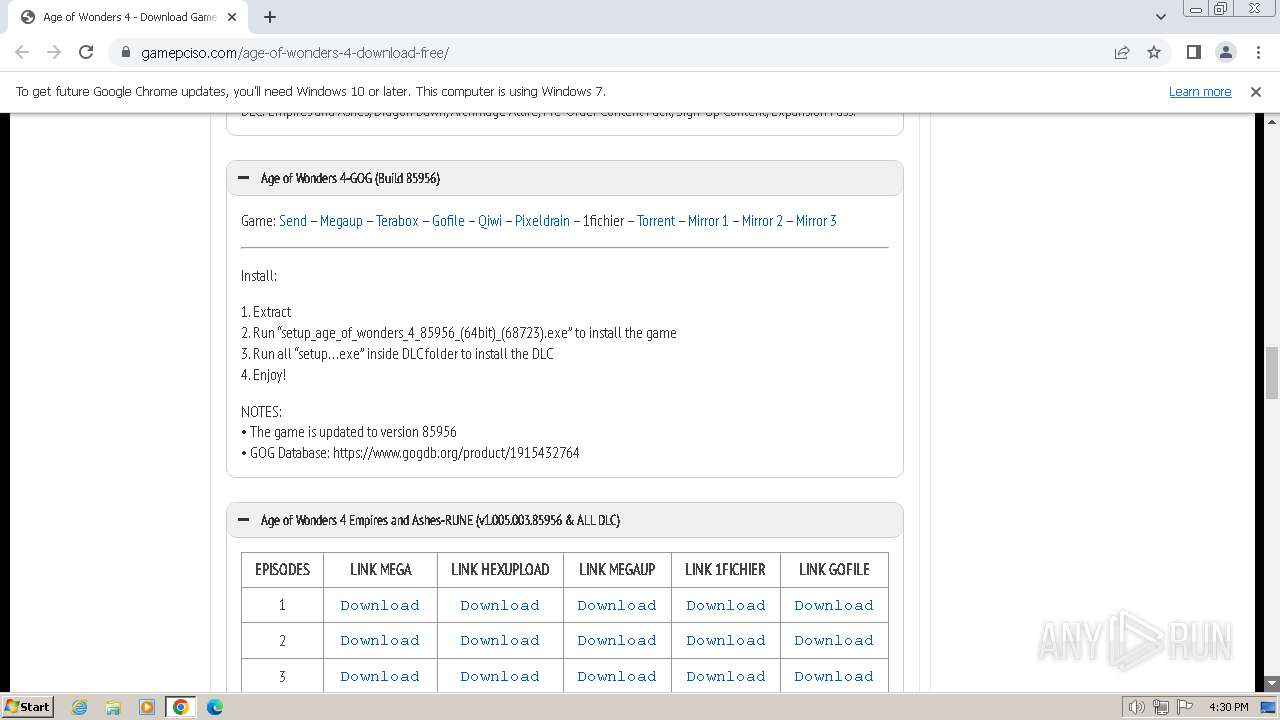Click episode 1 GOFILE Download link
Viewport: 1280px width, 720px height.
click(x=834, y=605)
